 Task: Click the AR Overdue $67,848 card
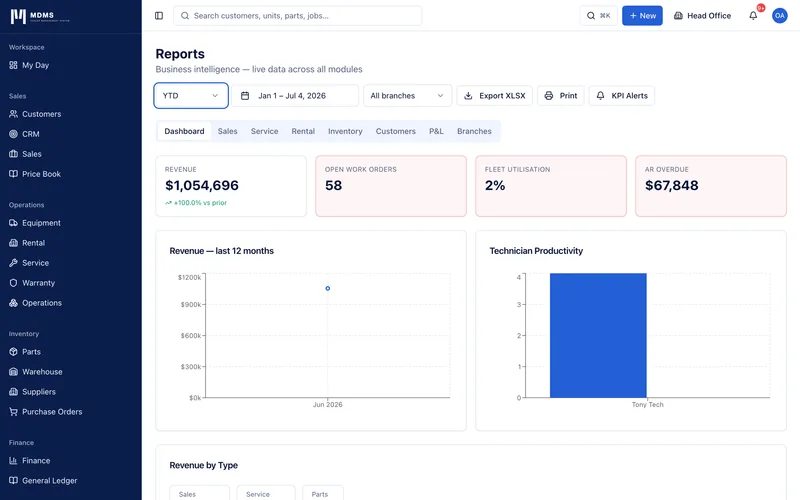tap(711, 186)
